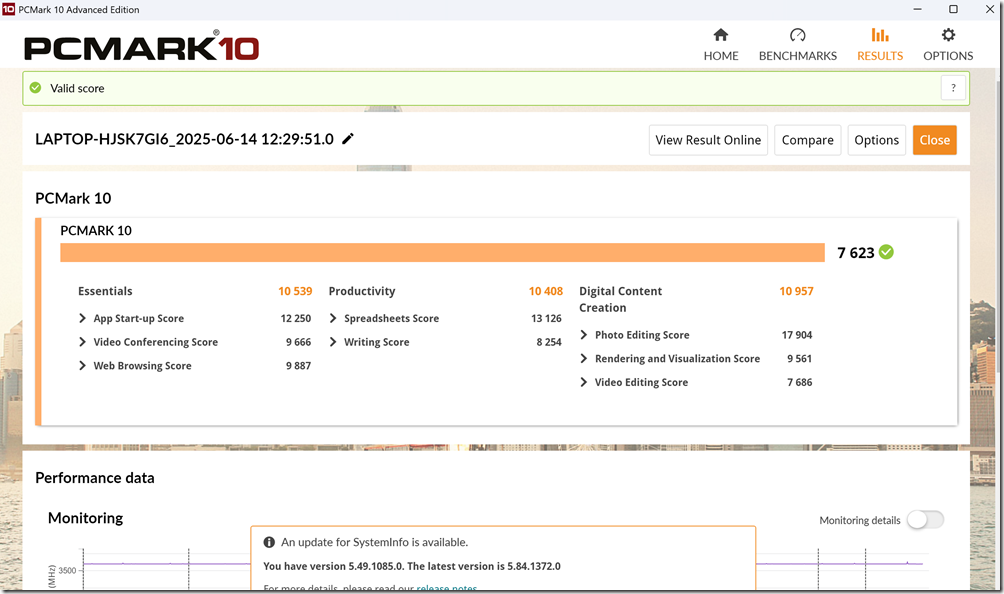Click the PCMark 10 title bar logo
Screen dimensions: 1004x594
pyautogui.click(x=9, y=9)
